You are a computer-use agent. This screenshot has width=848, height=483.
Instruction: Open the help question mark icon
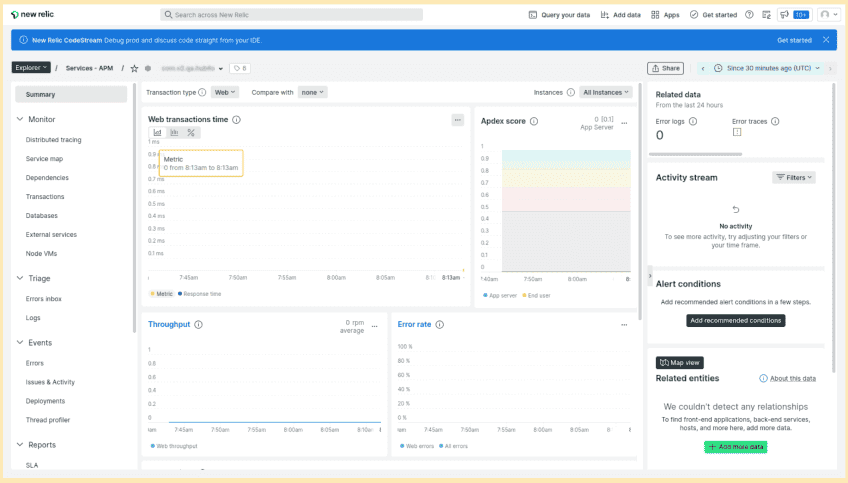coord(749,15)
